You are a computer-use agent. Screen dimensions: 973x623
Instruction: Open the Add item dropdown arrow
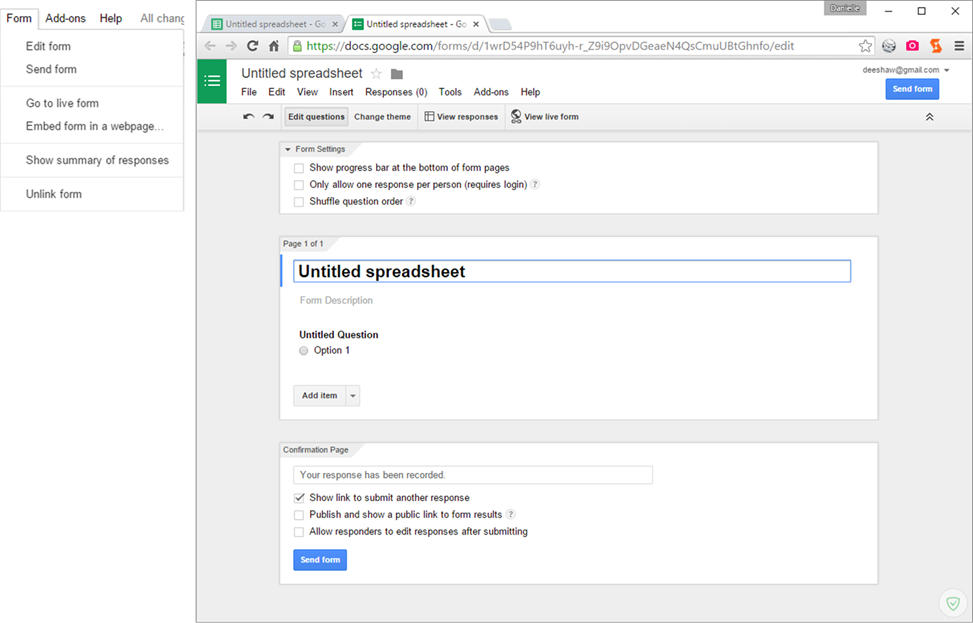coord(352,396)
